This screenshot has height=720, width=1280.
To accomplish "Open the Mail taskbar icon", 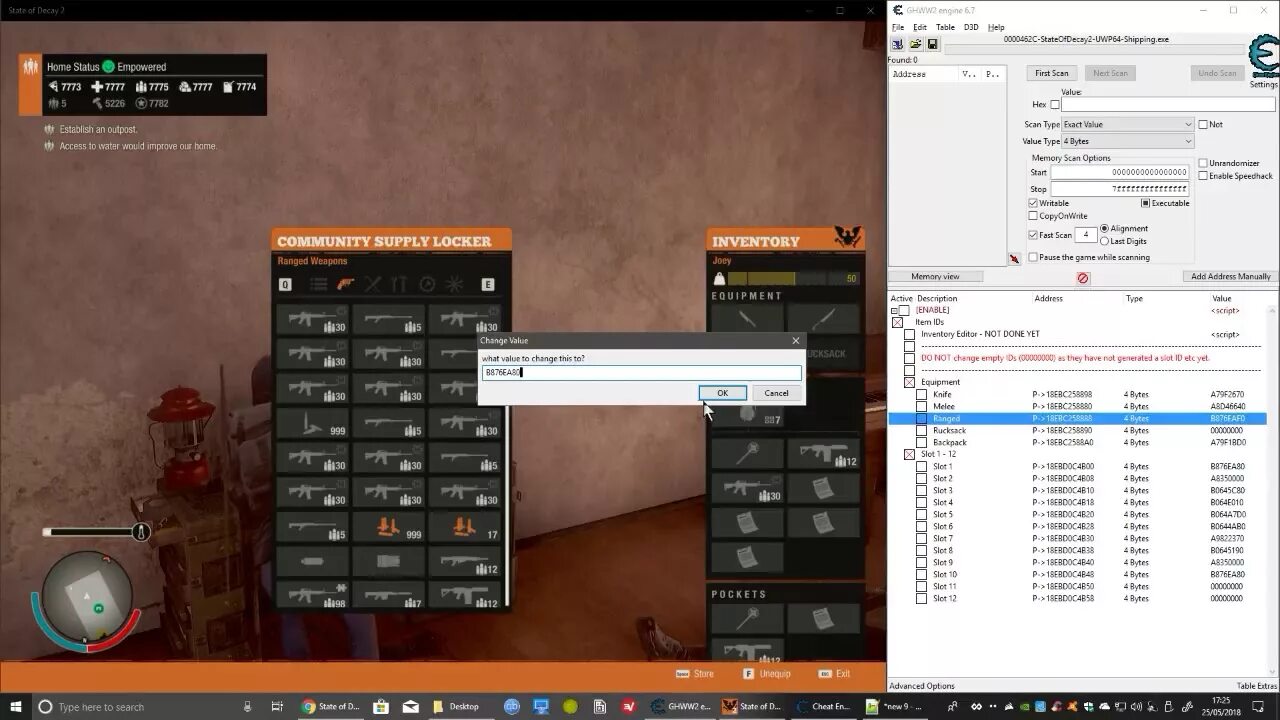I will pos(410,706).
